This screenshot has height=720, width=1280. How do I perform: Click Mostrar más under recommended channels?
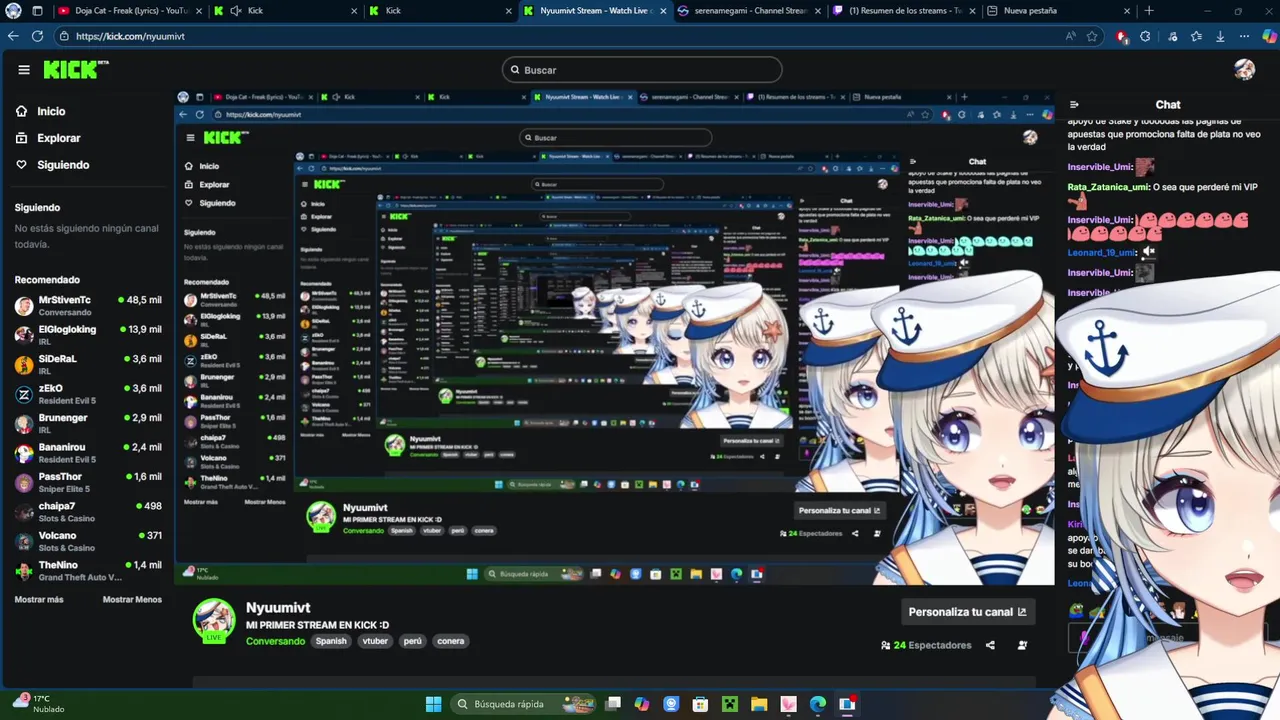click(39, 599)
